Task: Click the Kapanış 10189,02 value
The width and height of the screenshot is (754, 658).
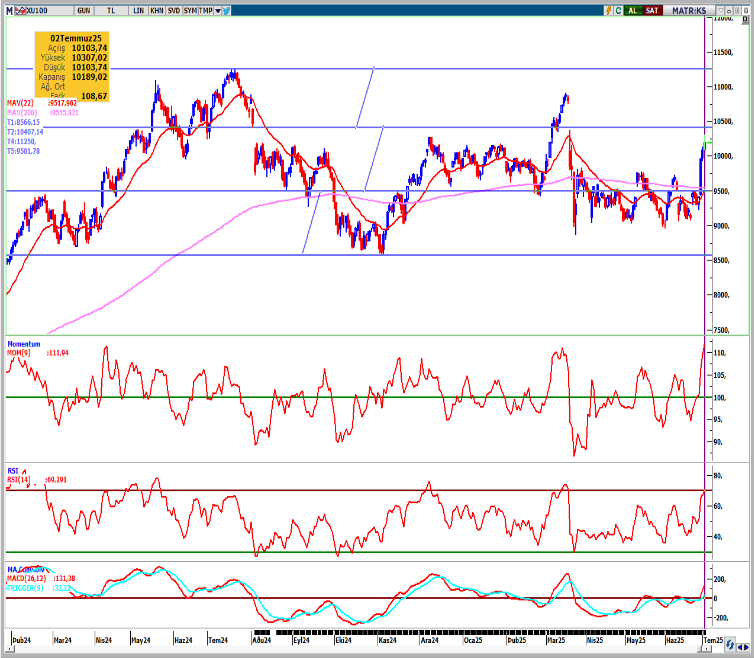Action: coord(89,77)
